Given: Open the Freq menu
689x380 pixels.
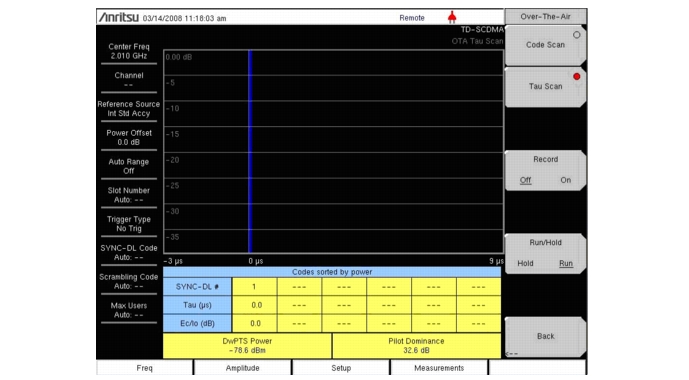Looking at the screenshot, I should (144, 368).
